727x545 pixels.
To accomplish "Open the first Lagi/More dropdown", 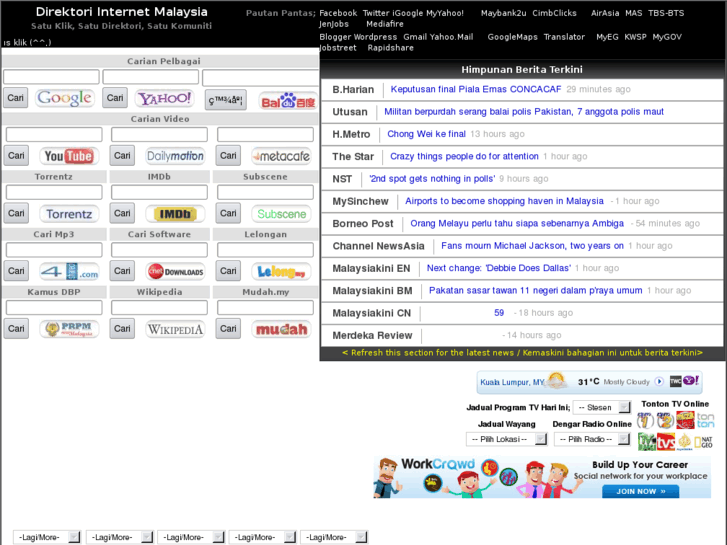I will pos(46,537).
